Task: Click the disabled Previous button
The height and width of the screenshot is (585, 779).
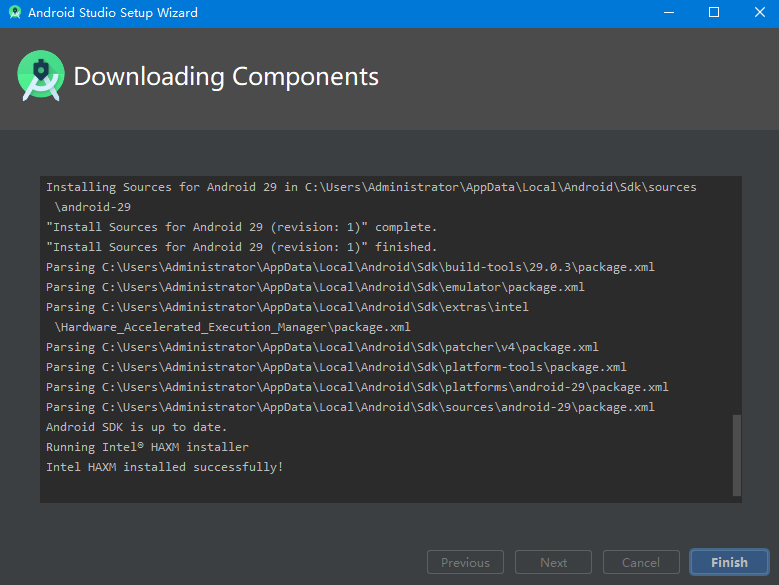Action: 465,562
